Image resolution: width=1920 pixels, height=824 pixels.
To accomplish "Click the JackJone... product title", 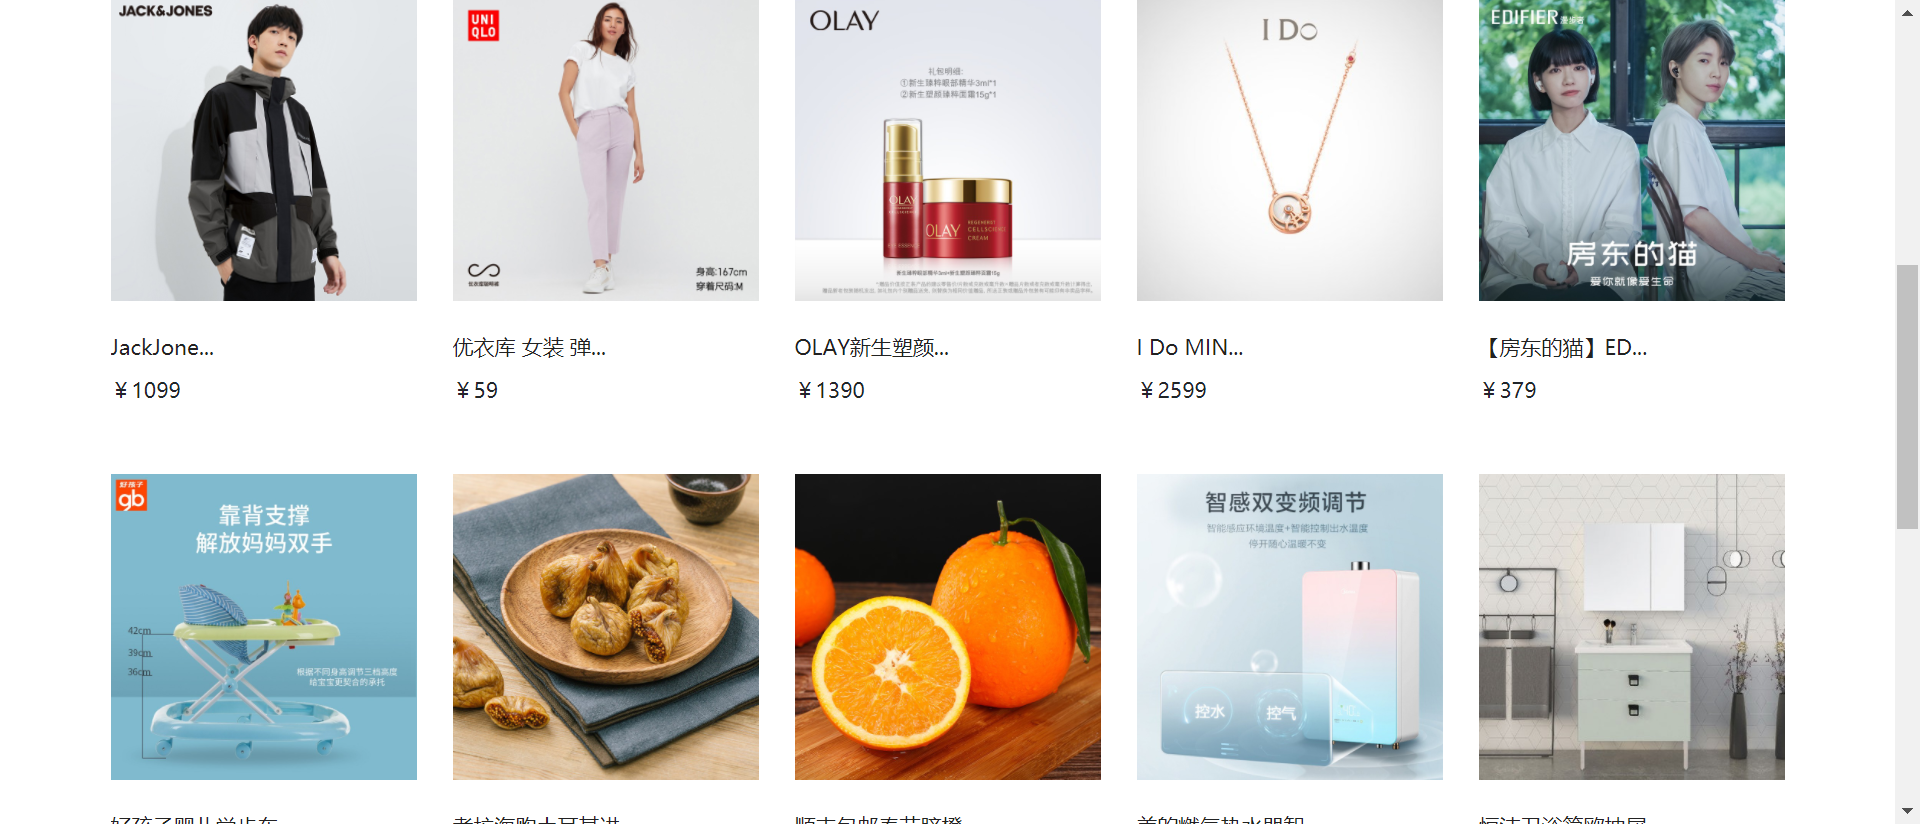I will click(x=162, y=348).
